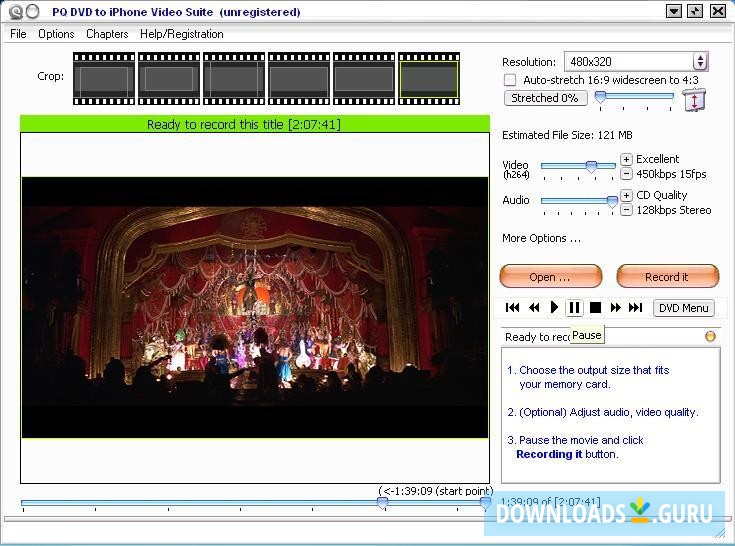This screenshot has width=735, height=546.
Task: Click the '128kbps Stereo' audio setting text
Action: [x=674, y=210]
